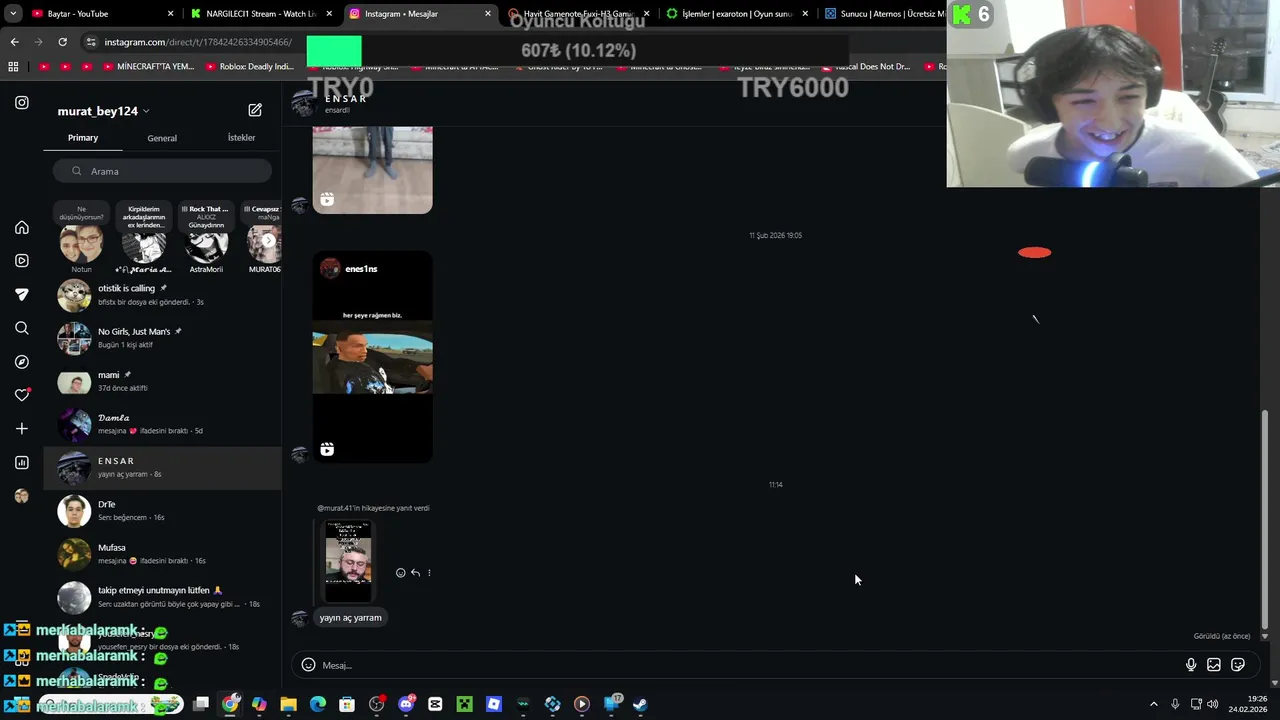The height and width of the screenshot is (720, 1280).
Task: Open the enes1ns shared reel video
Action: 372,357
